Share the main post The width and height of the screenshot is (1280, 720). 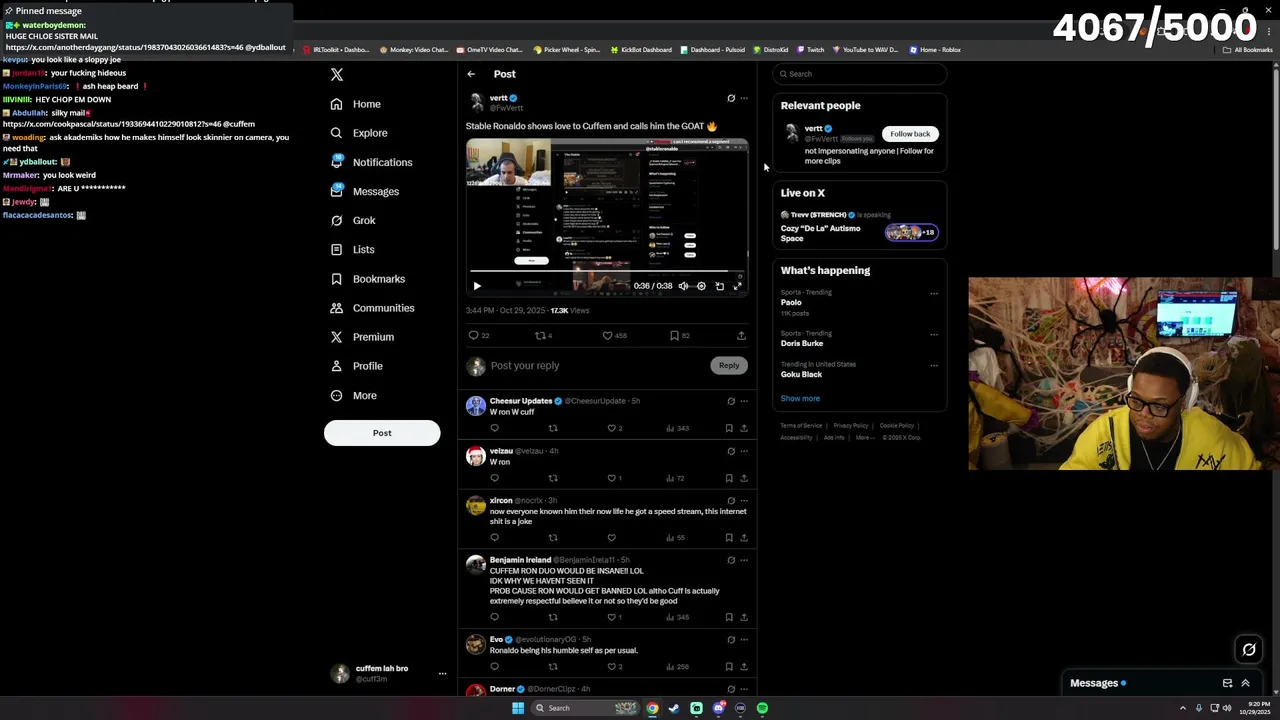coord(741,336)
